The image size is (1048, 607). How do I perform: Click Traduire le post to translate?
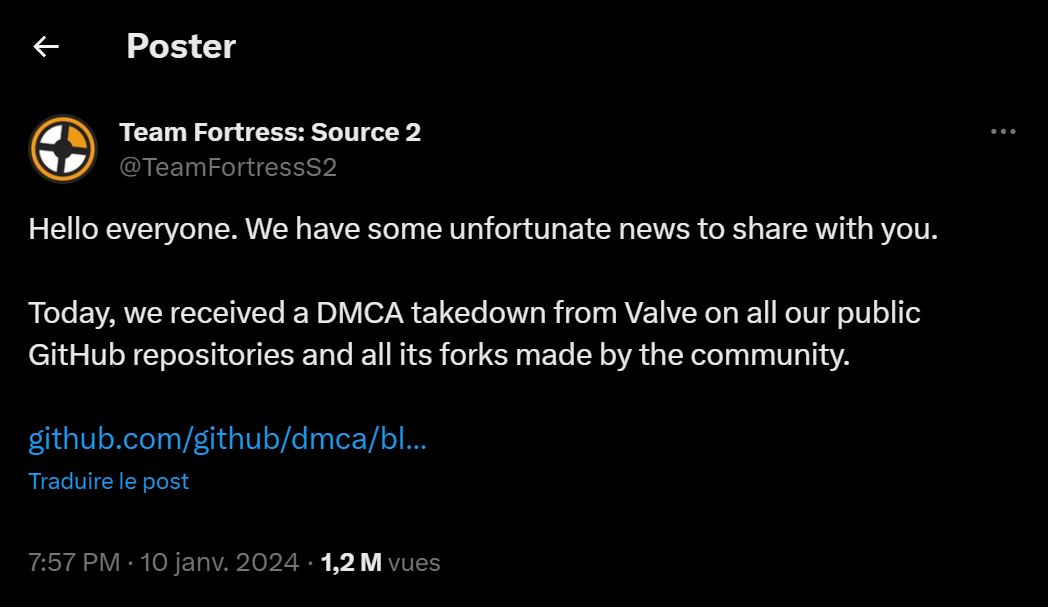(110, 481)
